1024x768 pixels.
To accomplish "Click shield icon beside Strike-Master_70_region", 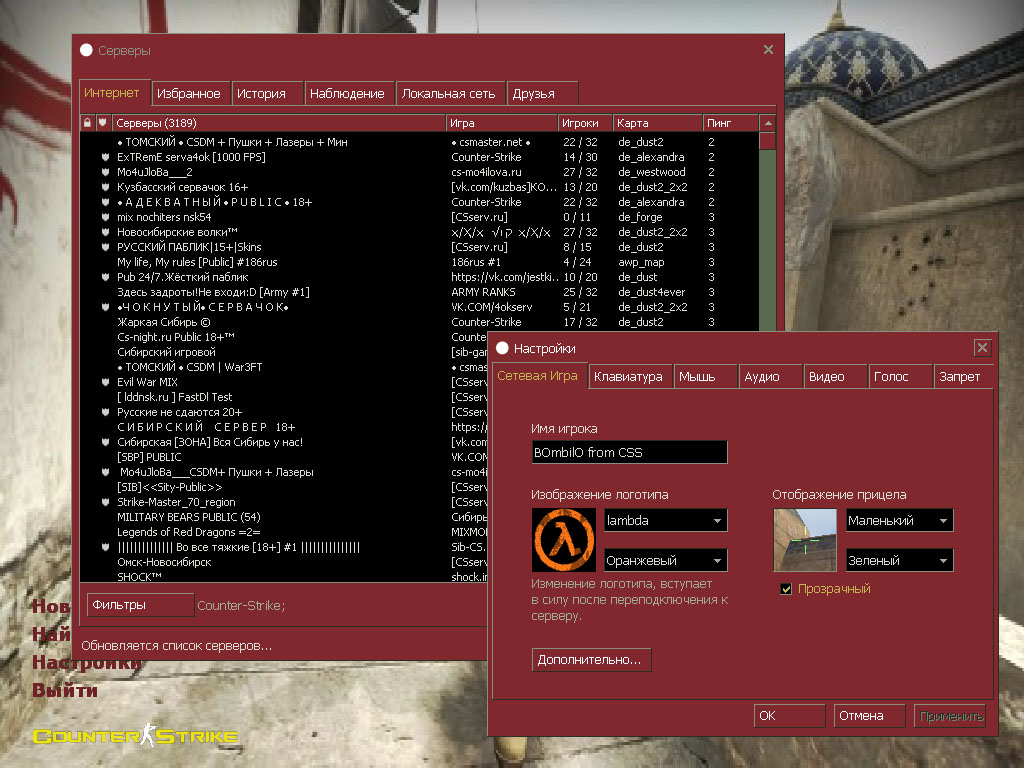I will 104,503.
